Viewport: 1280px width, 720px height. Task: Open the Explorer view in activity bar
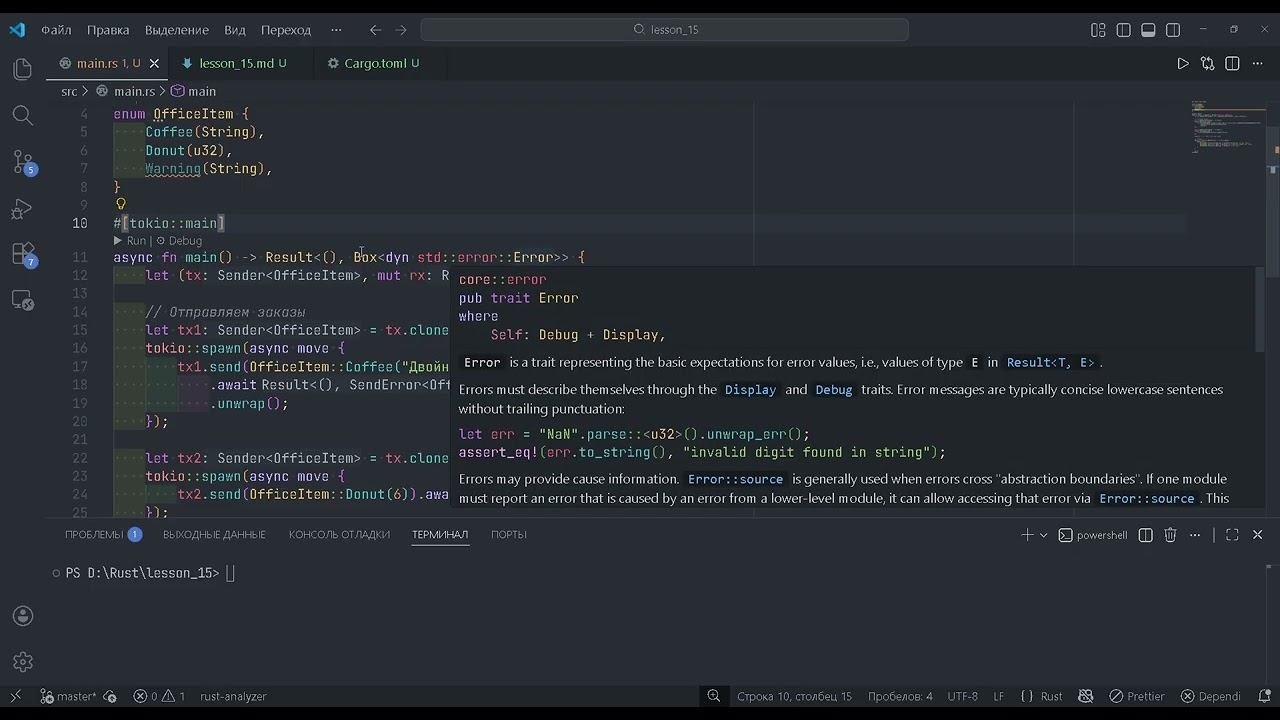[23, 69]
